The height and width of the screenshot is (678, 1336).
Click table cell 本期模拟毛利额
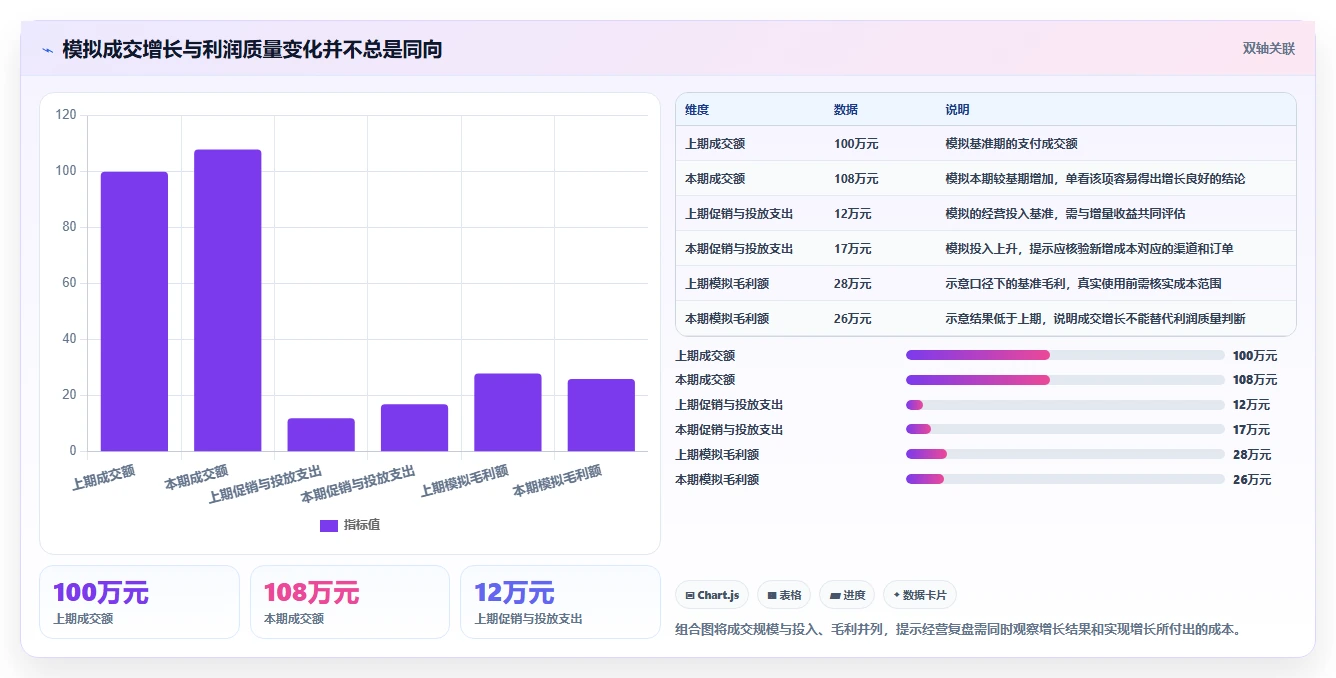727,319
